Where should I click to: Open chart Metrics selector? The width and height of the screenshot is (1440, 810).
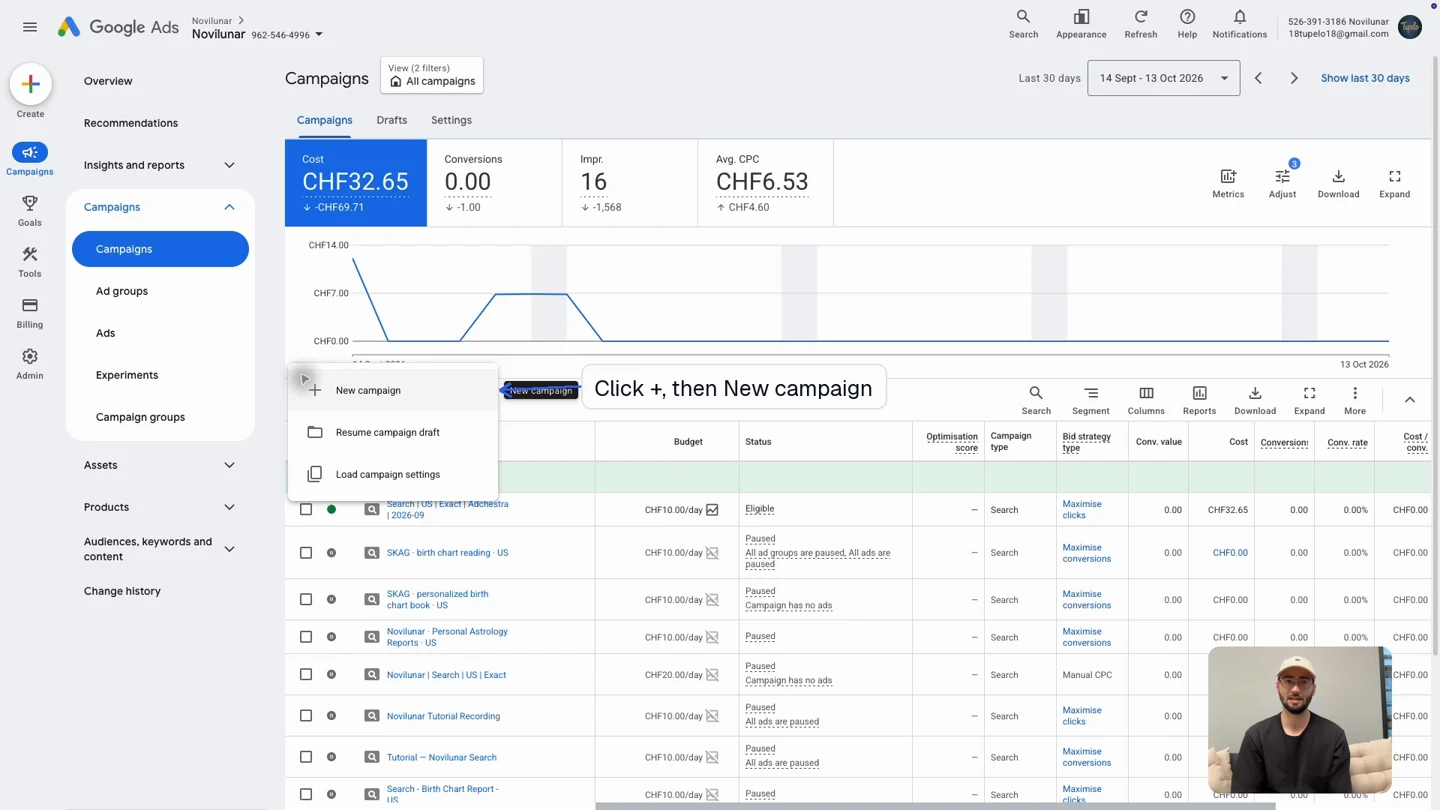point(1228,183)
